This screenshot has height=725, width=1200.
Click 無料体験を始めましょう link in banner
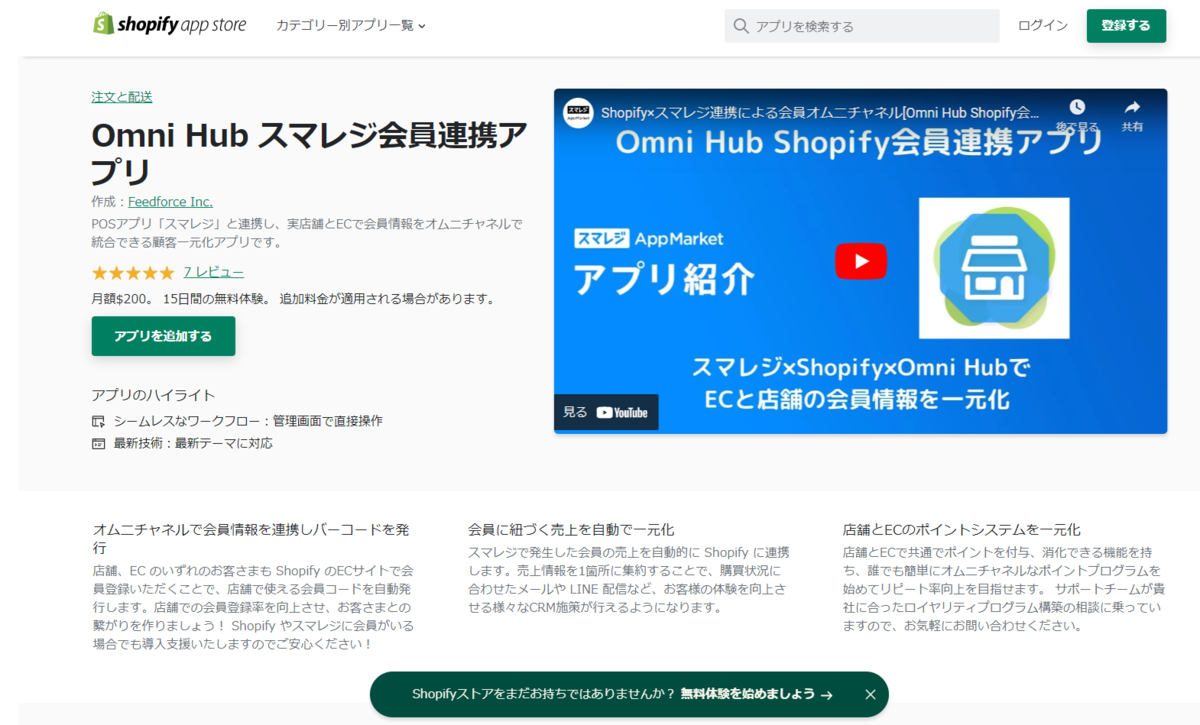click(x=756, y=694)
